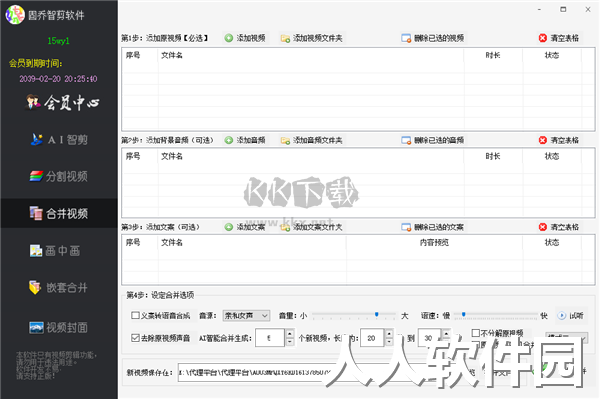Click the 添加视频 add video button
The width and height of the screenshot is (600, 399).
(245, 38)
